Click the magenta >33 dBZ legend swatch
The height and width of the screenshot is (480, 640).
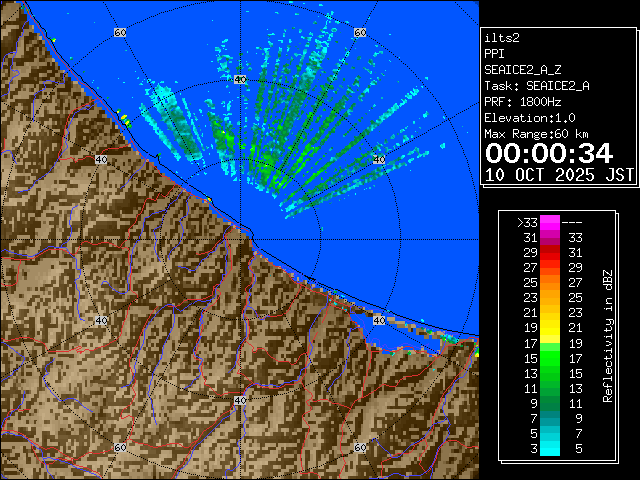[549, 223]
